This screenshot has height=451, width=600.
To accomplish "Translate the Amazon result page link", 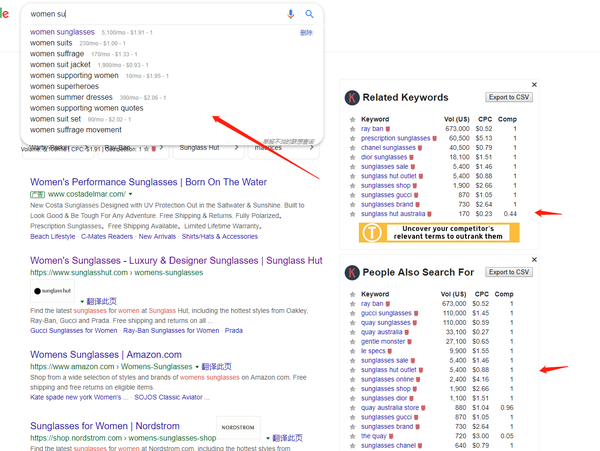I will point(217,367).
